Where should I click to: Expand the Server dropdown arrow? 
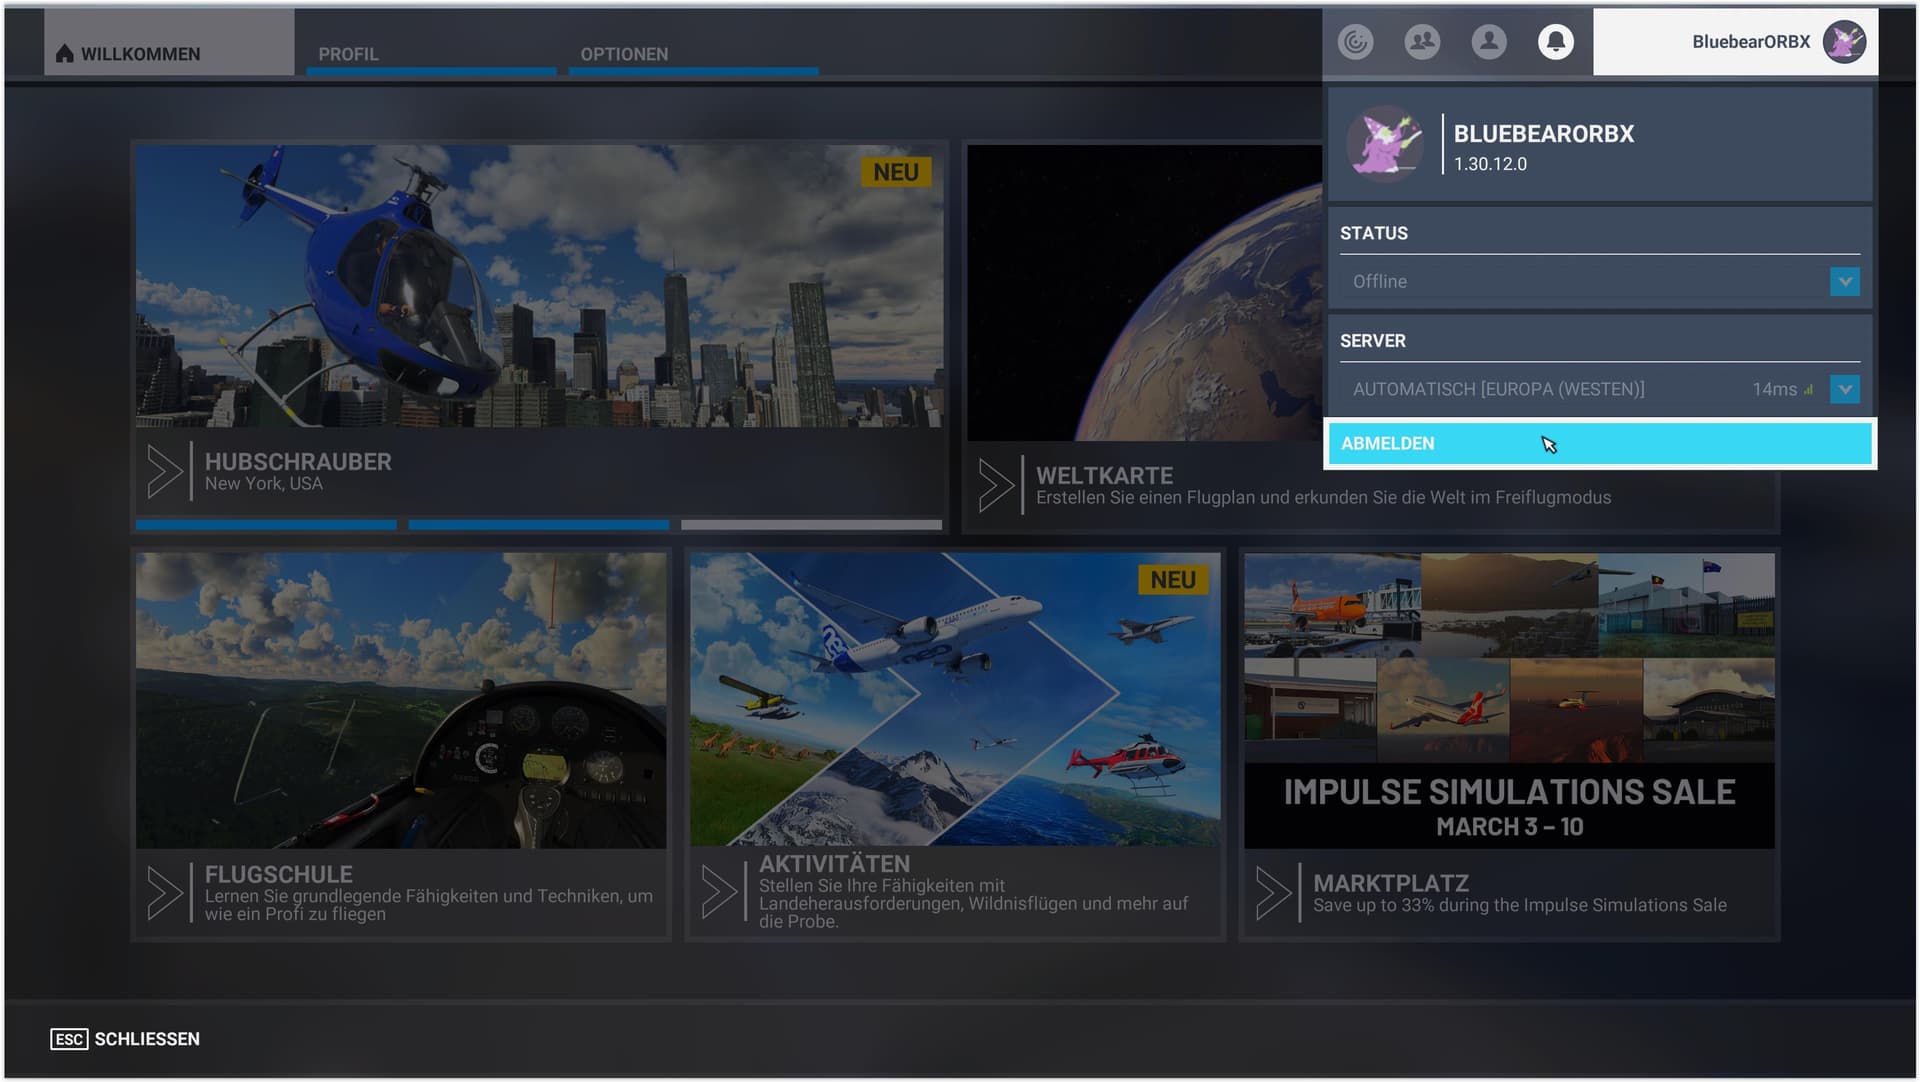(x=1845, y=389)
